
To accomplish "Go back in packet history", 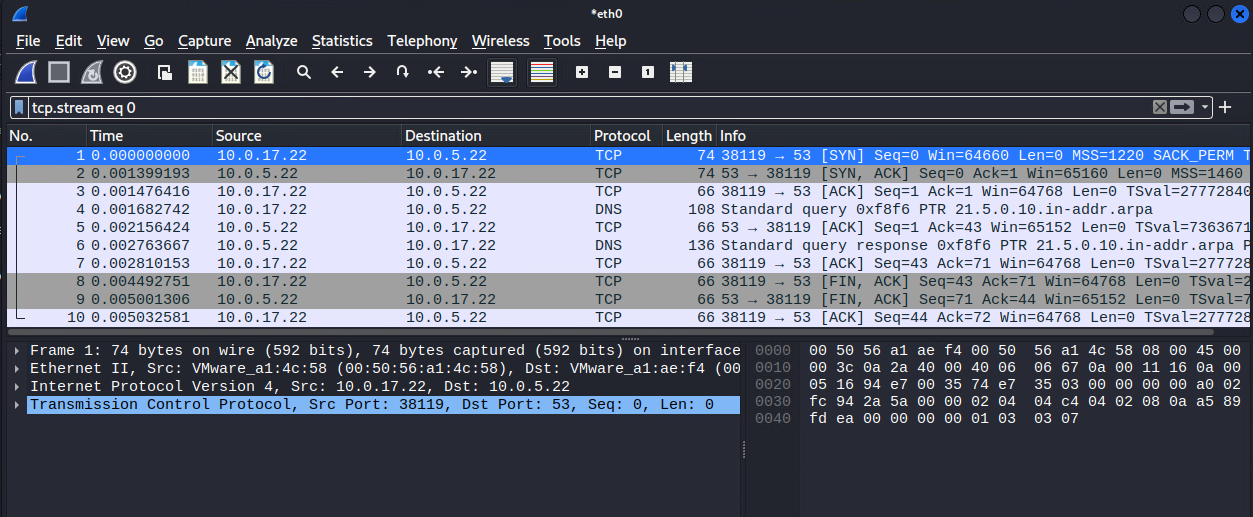I will (337, 72).
